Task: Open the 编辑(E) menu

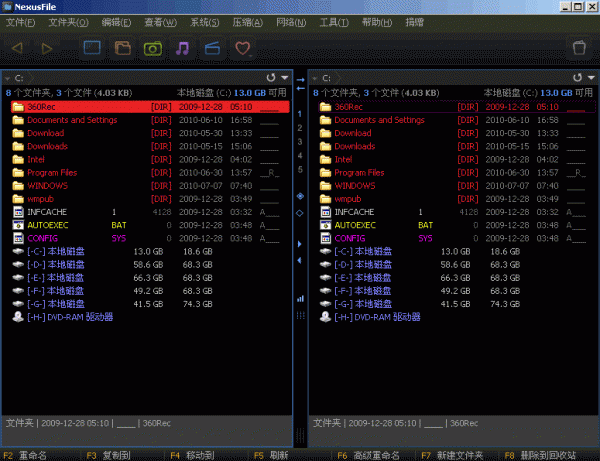Action: pyautogui.click(x=116, y=23)
